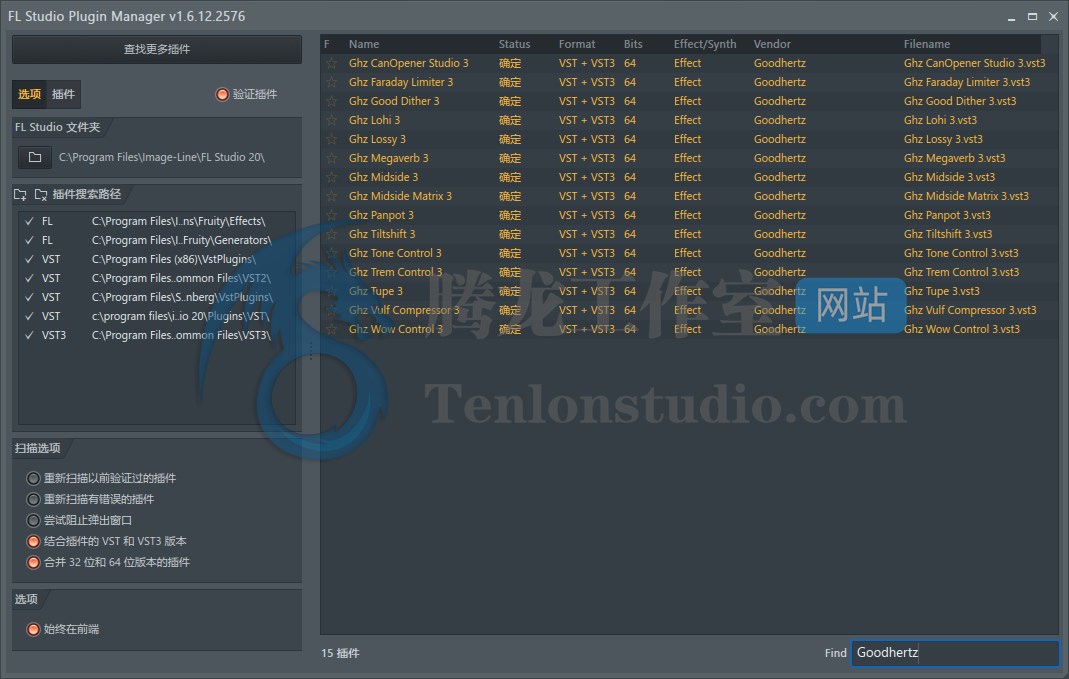This screenshot has height=679, width=1069.
Task: Select the Ghz Vulf Compressor 3 name
Action: click(404, 311)
